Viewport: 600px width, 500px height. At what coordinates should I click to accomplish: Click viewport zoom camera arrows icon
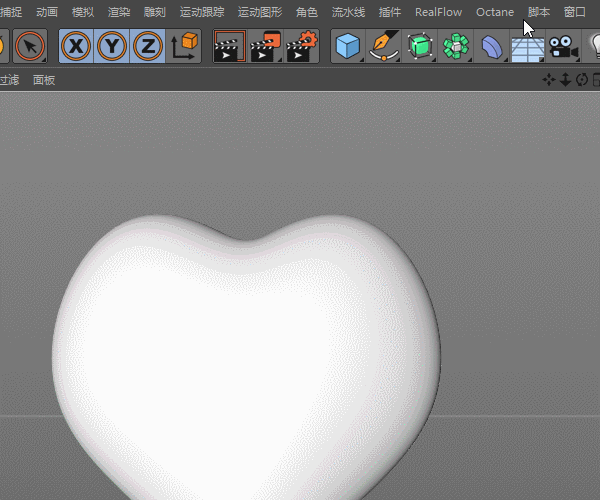tap(565, 80)
